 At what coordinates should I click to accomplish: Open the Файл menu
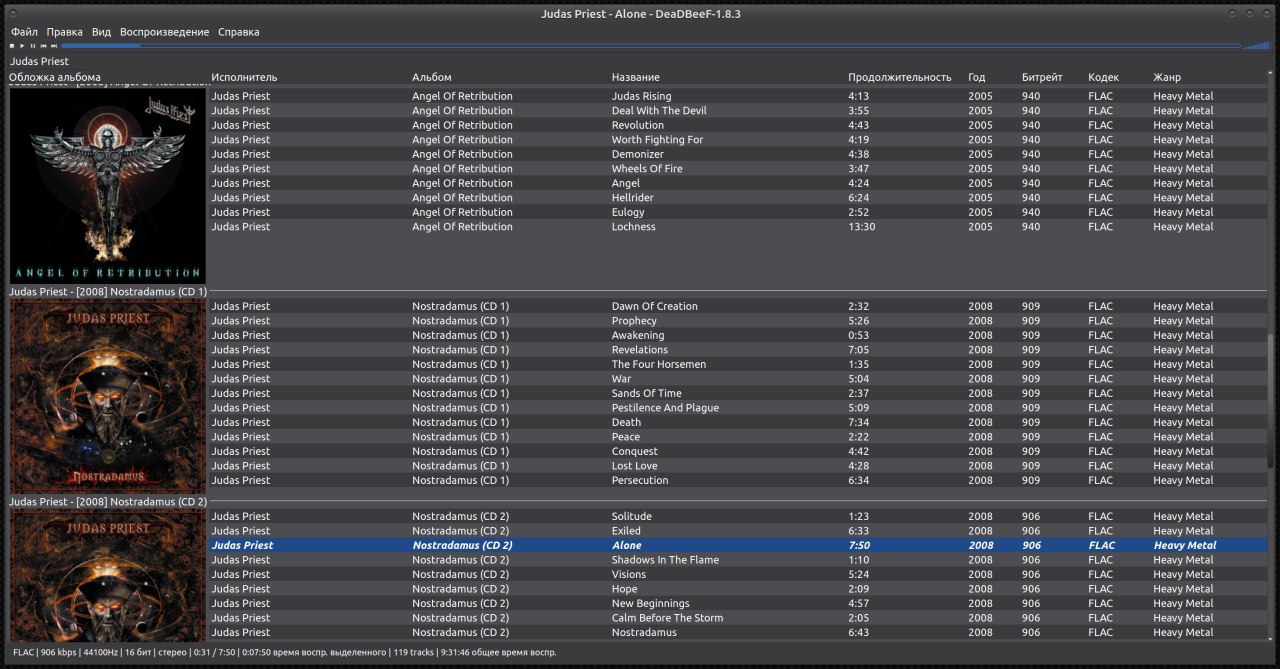[x=24, y=32]
